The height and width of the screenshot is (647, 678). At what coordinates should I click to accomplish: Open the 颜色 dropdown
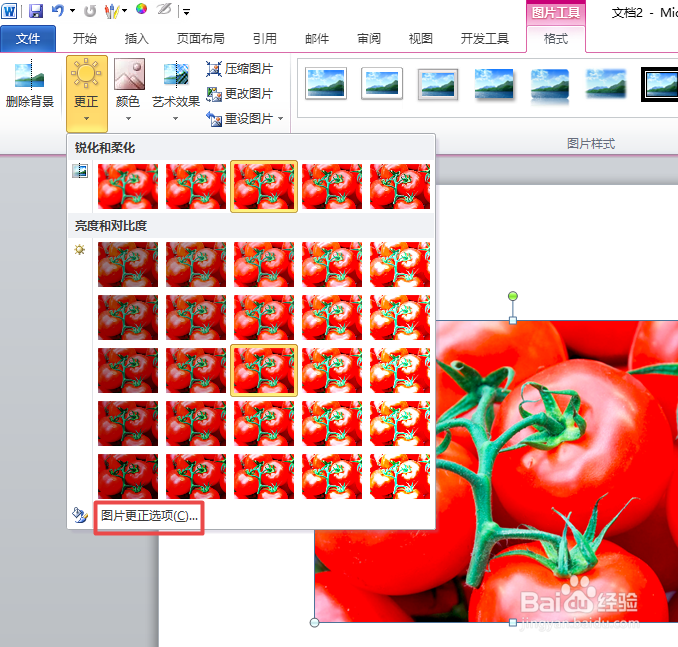(128, 90)
